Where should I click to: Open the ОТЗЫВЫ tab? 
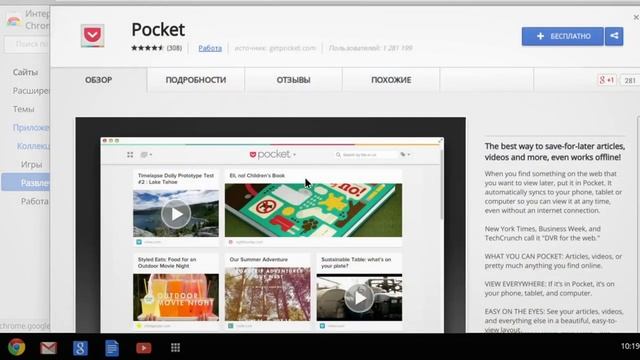293,80
